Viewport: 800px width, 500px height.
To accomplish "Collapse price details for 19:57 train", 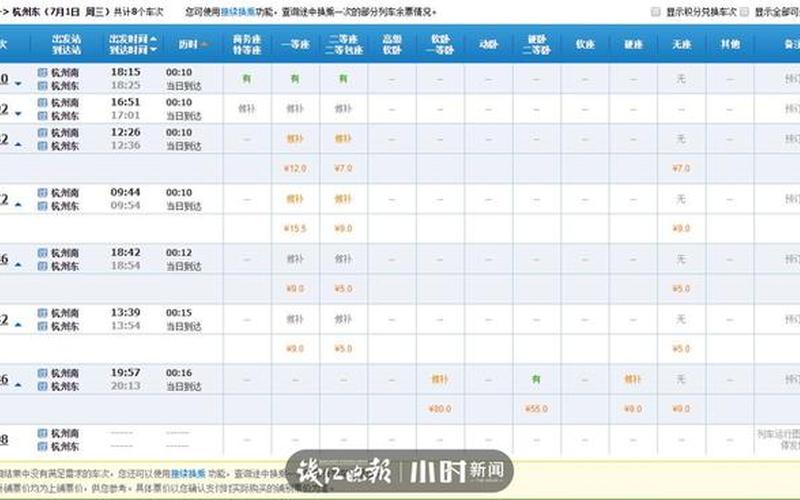I will 18,385.
